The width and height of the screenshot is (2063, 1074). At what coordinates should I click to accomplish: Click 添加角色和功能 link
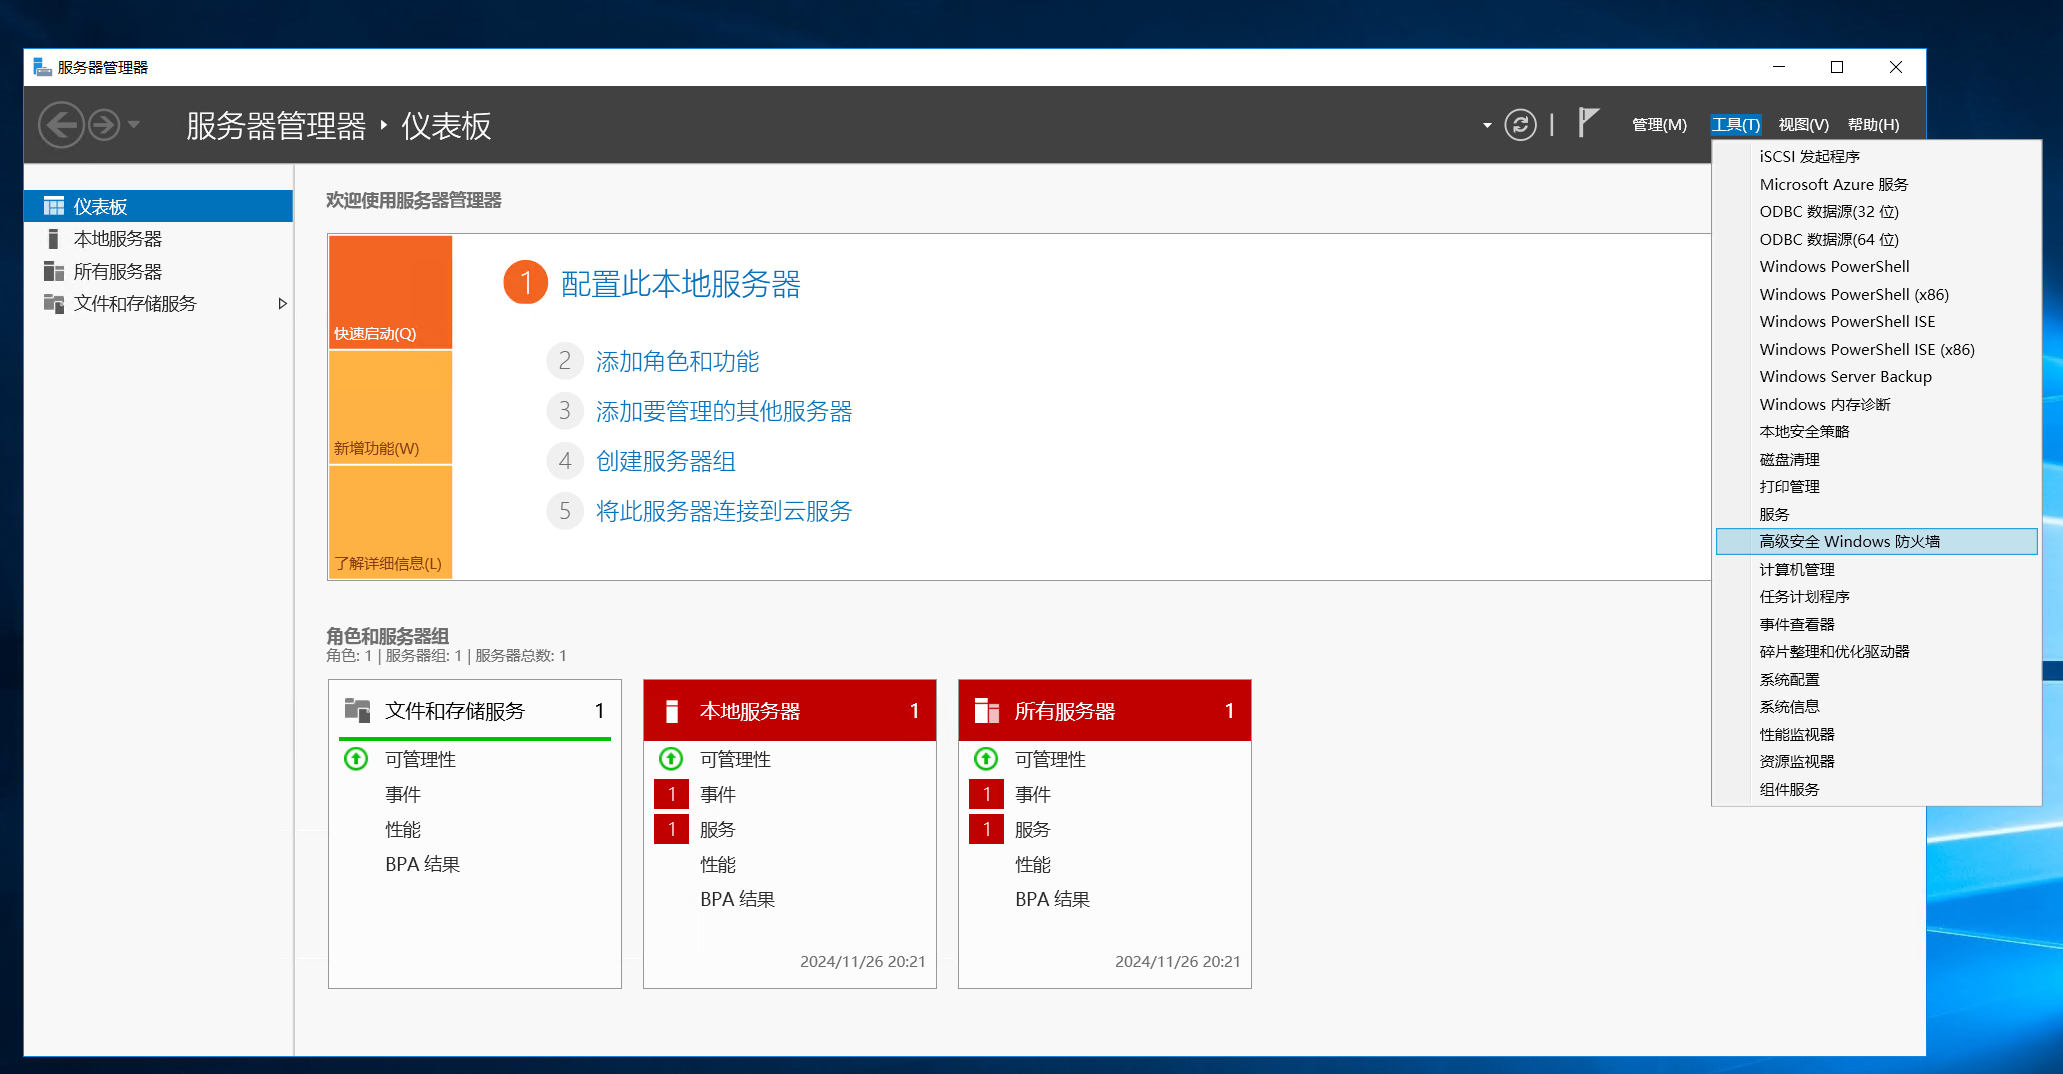click(677, 361)
